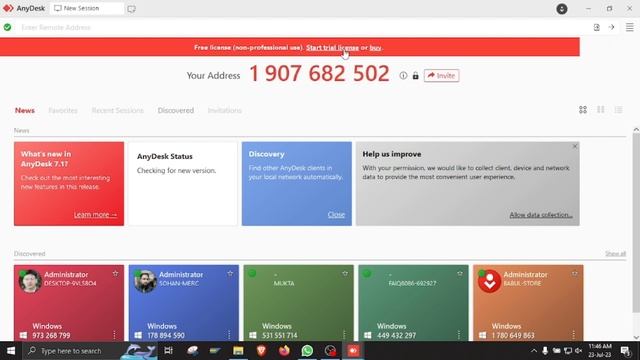This screenshot has height=360, width=640.
Task: Show hidden system tray icons
Action: tap(534, 351)
